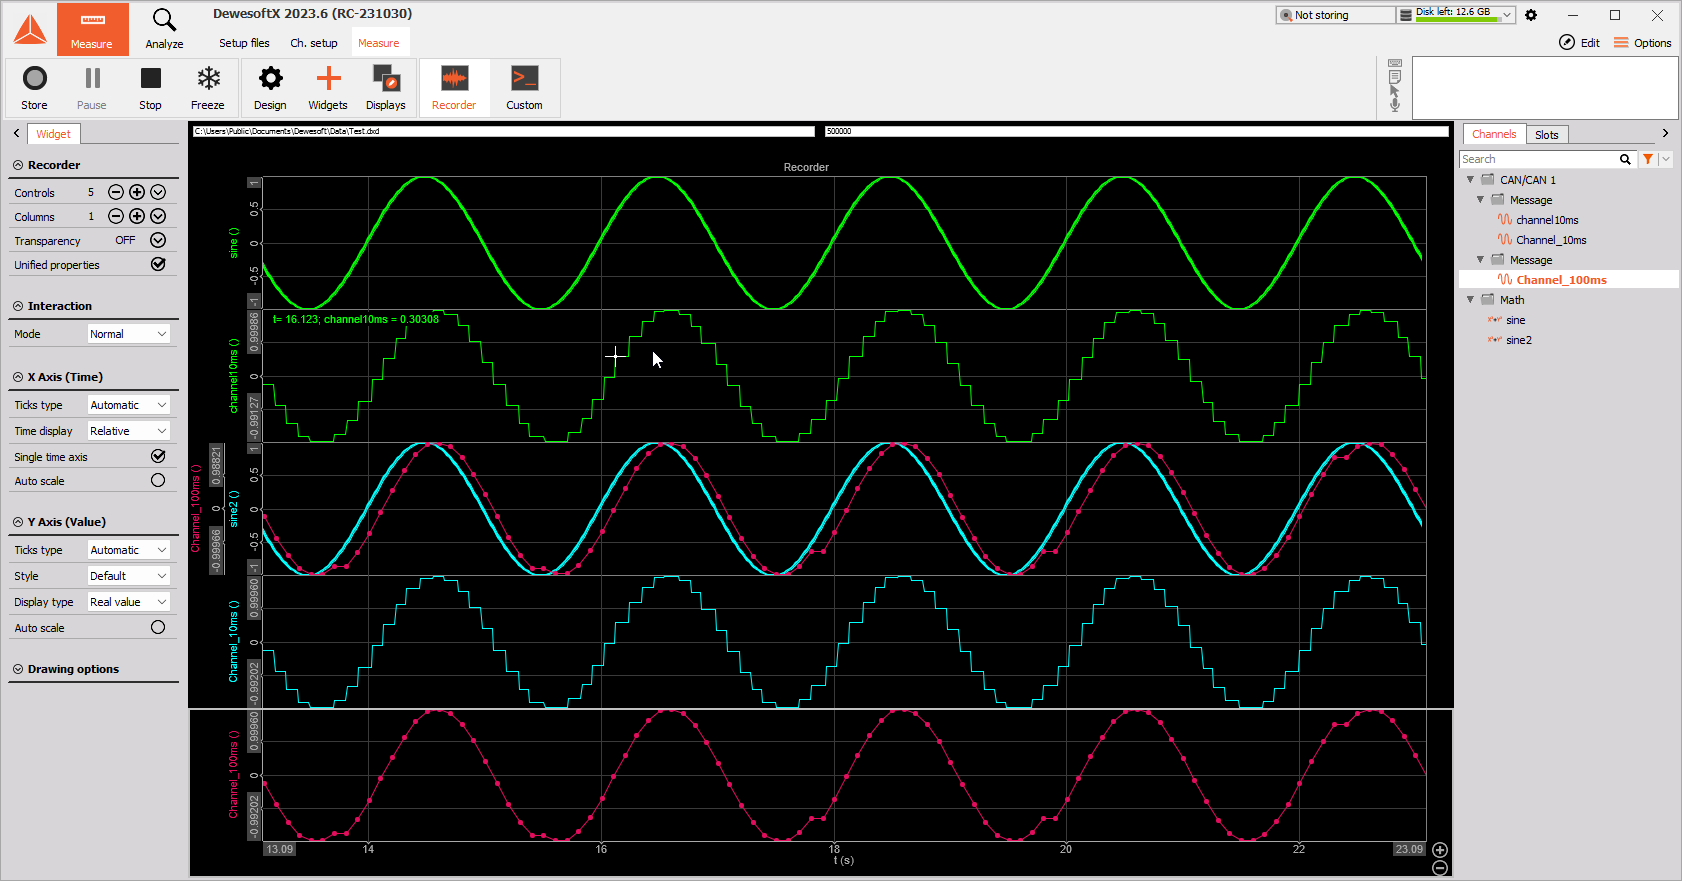Enable X Axis Auto scale
1682x881 pixels.
(x=158, y=480)
